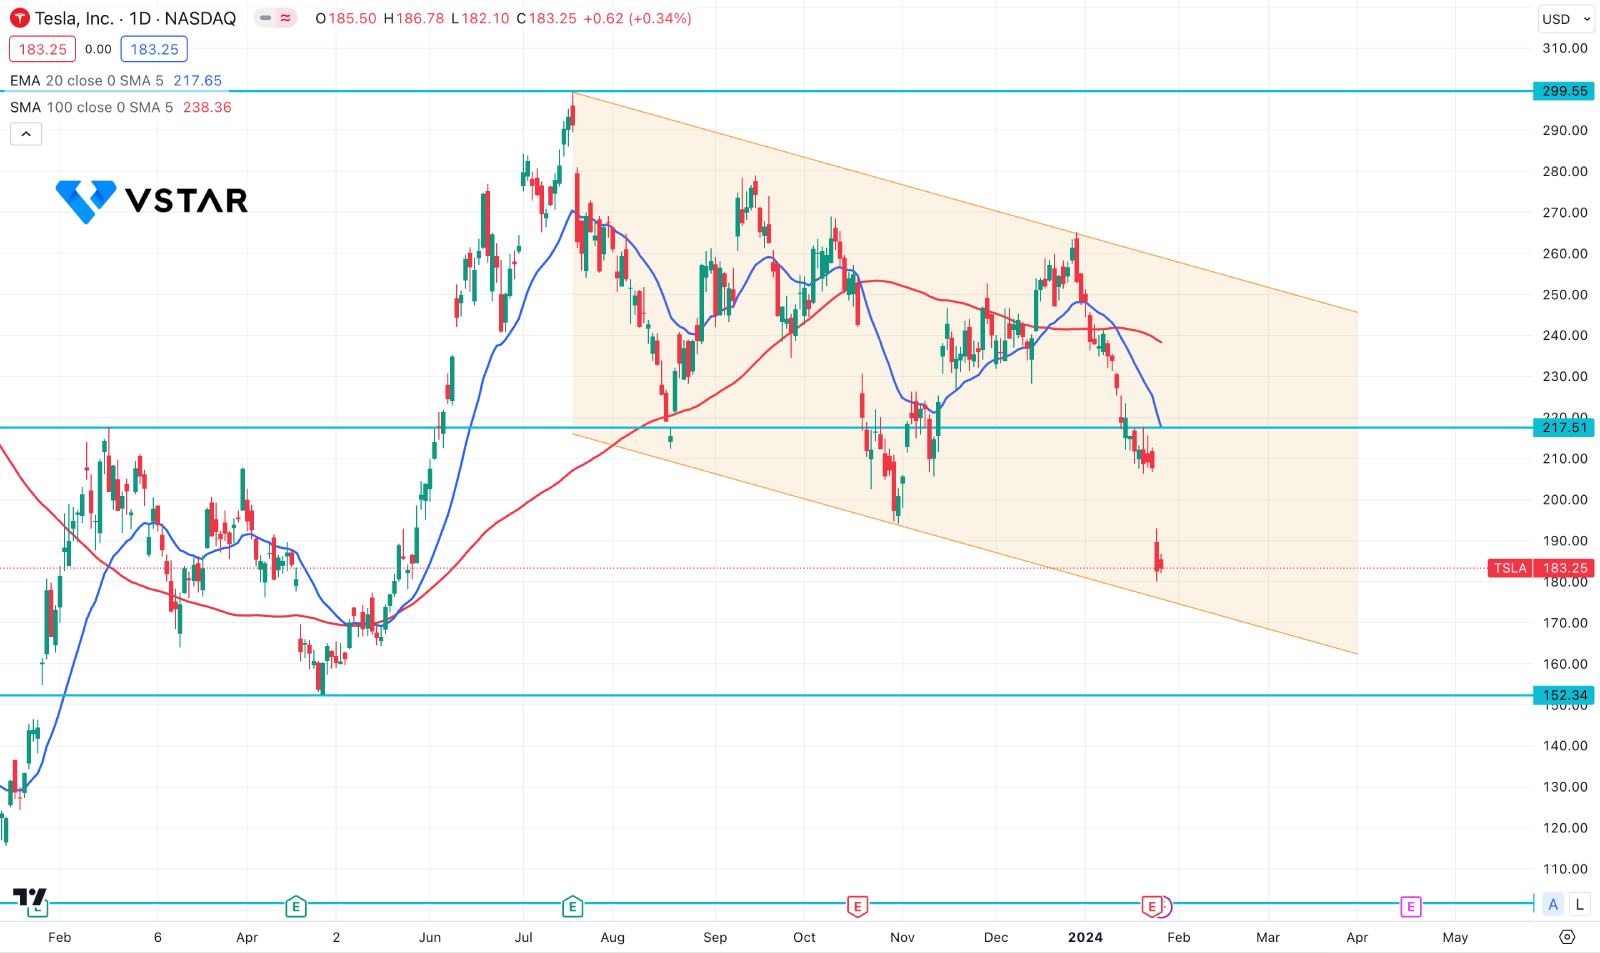Click the 110.00 price axis label
1600x953 pixels.
1564,868
